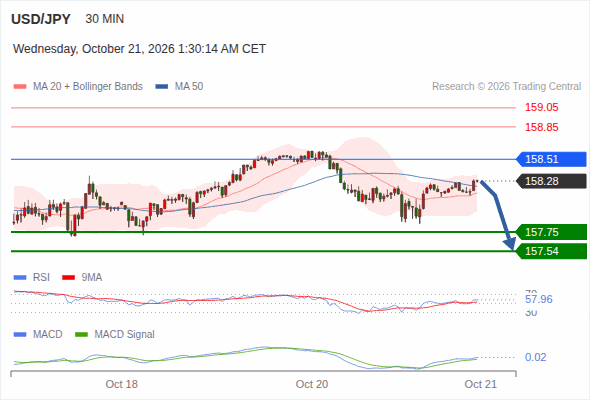Image resolution: width=590 pixels, height=400 pixels.
Task: Click the 159.05 resistance level label
Action: (x=541, y=107)
